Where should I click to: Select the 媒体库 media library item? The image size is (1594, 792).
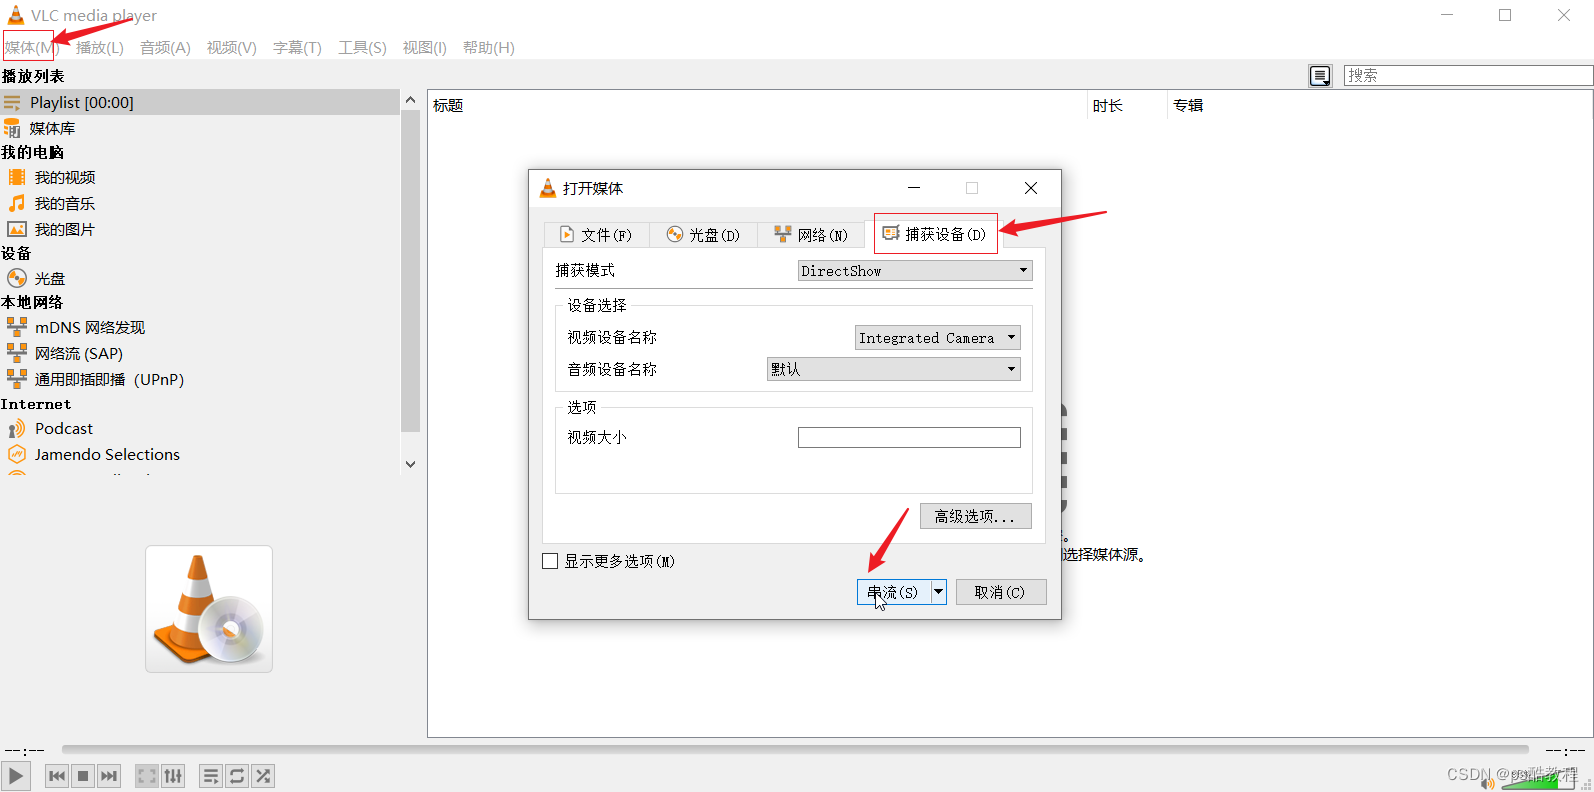click(52, 128)
